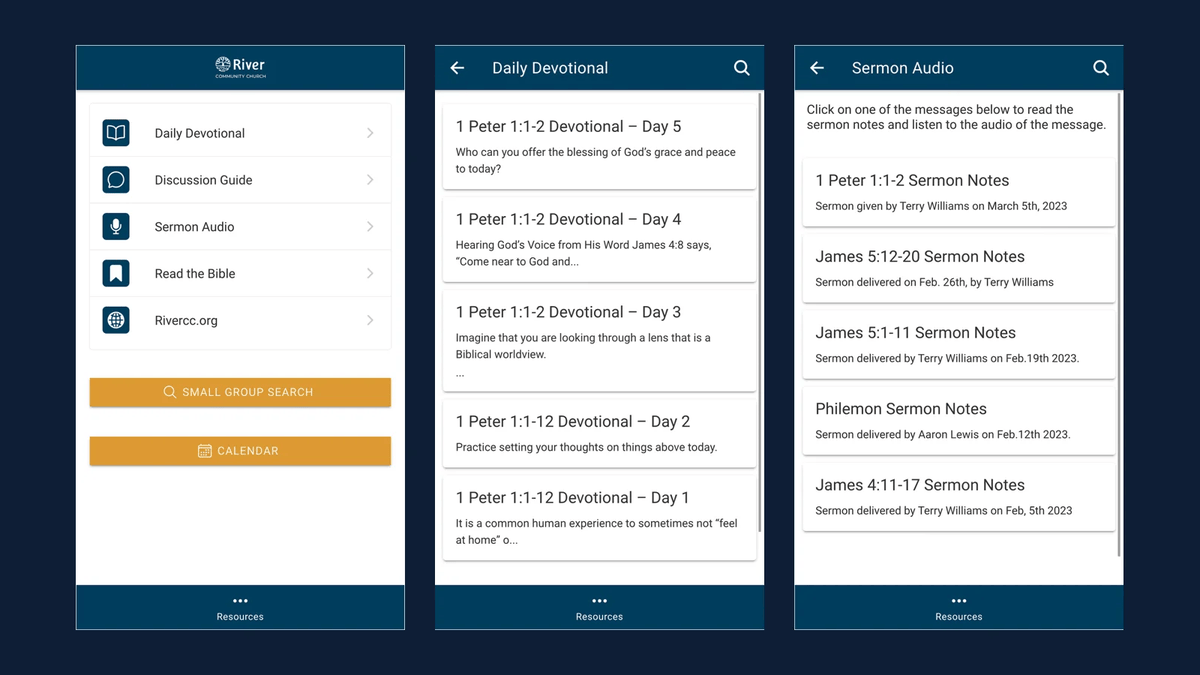Viewport: 1200px width, 675px height.
Task: Click "Who can you offer the blessing" excerpt
Action: (x=595, y=160)
